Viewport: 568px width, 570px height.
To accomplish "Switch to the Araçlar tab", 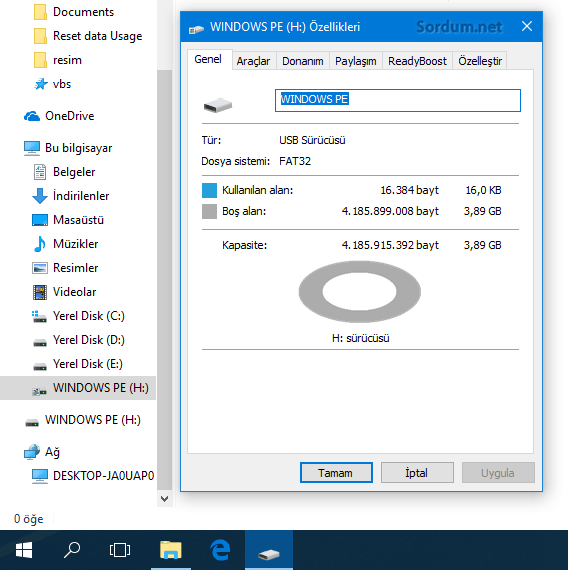I will [x=253, y=61].
